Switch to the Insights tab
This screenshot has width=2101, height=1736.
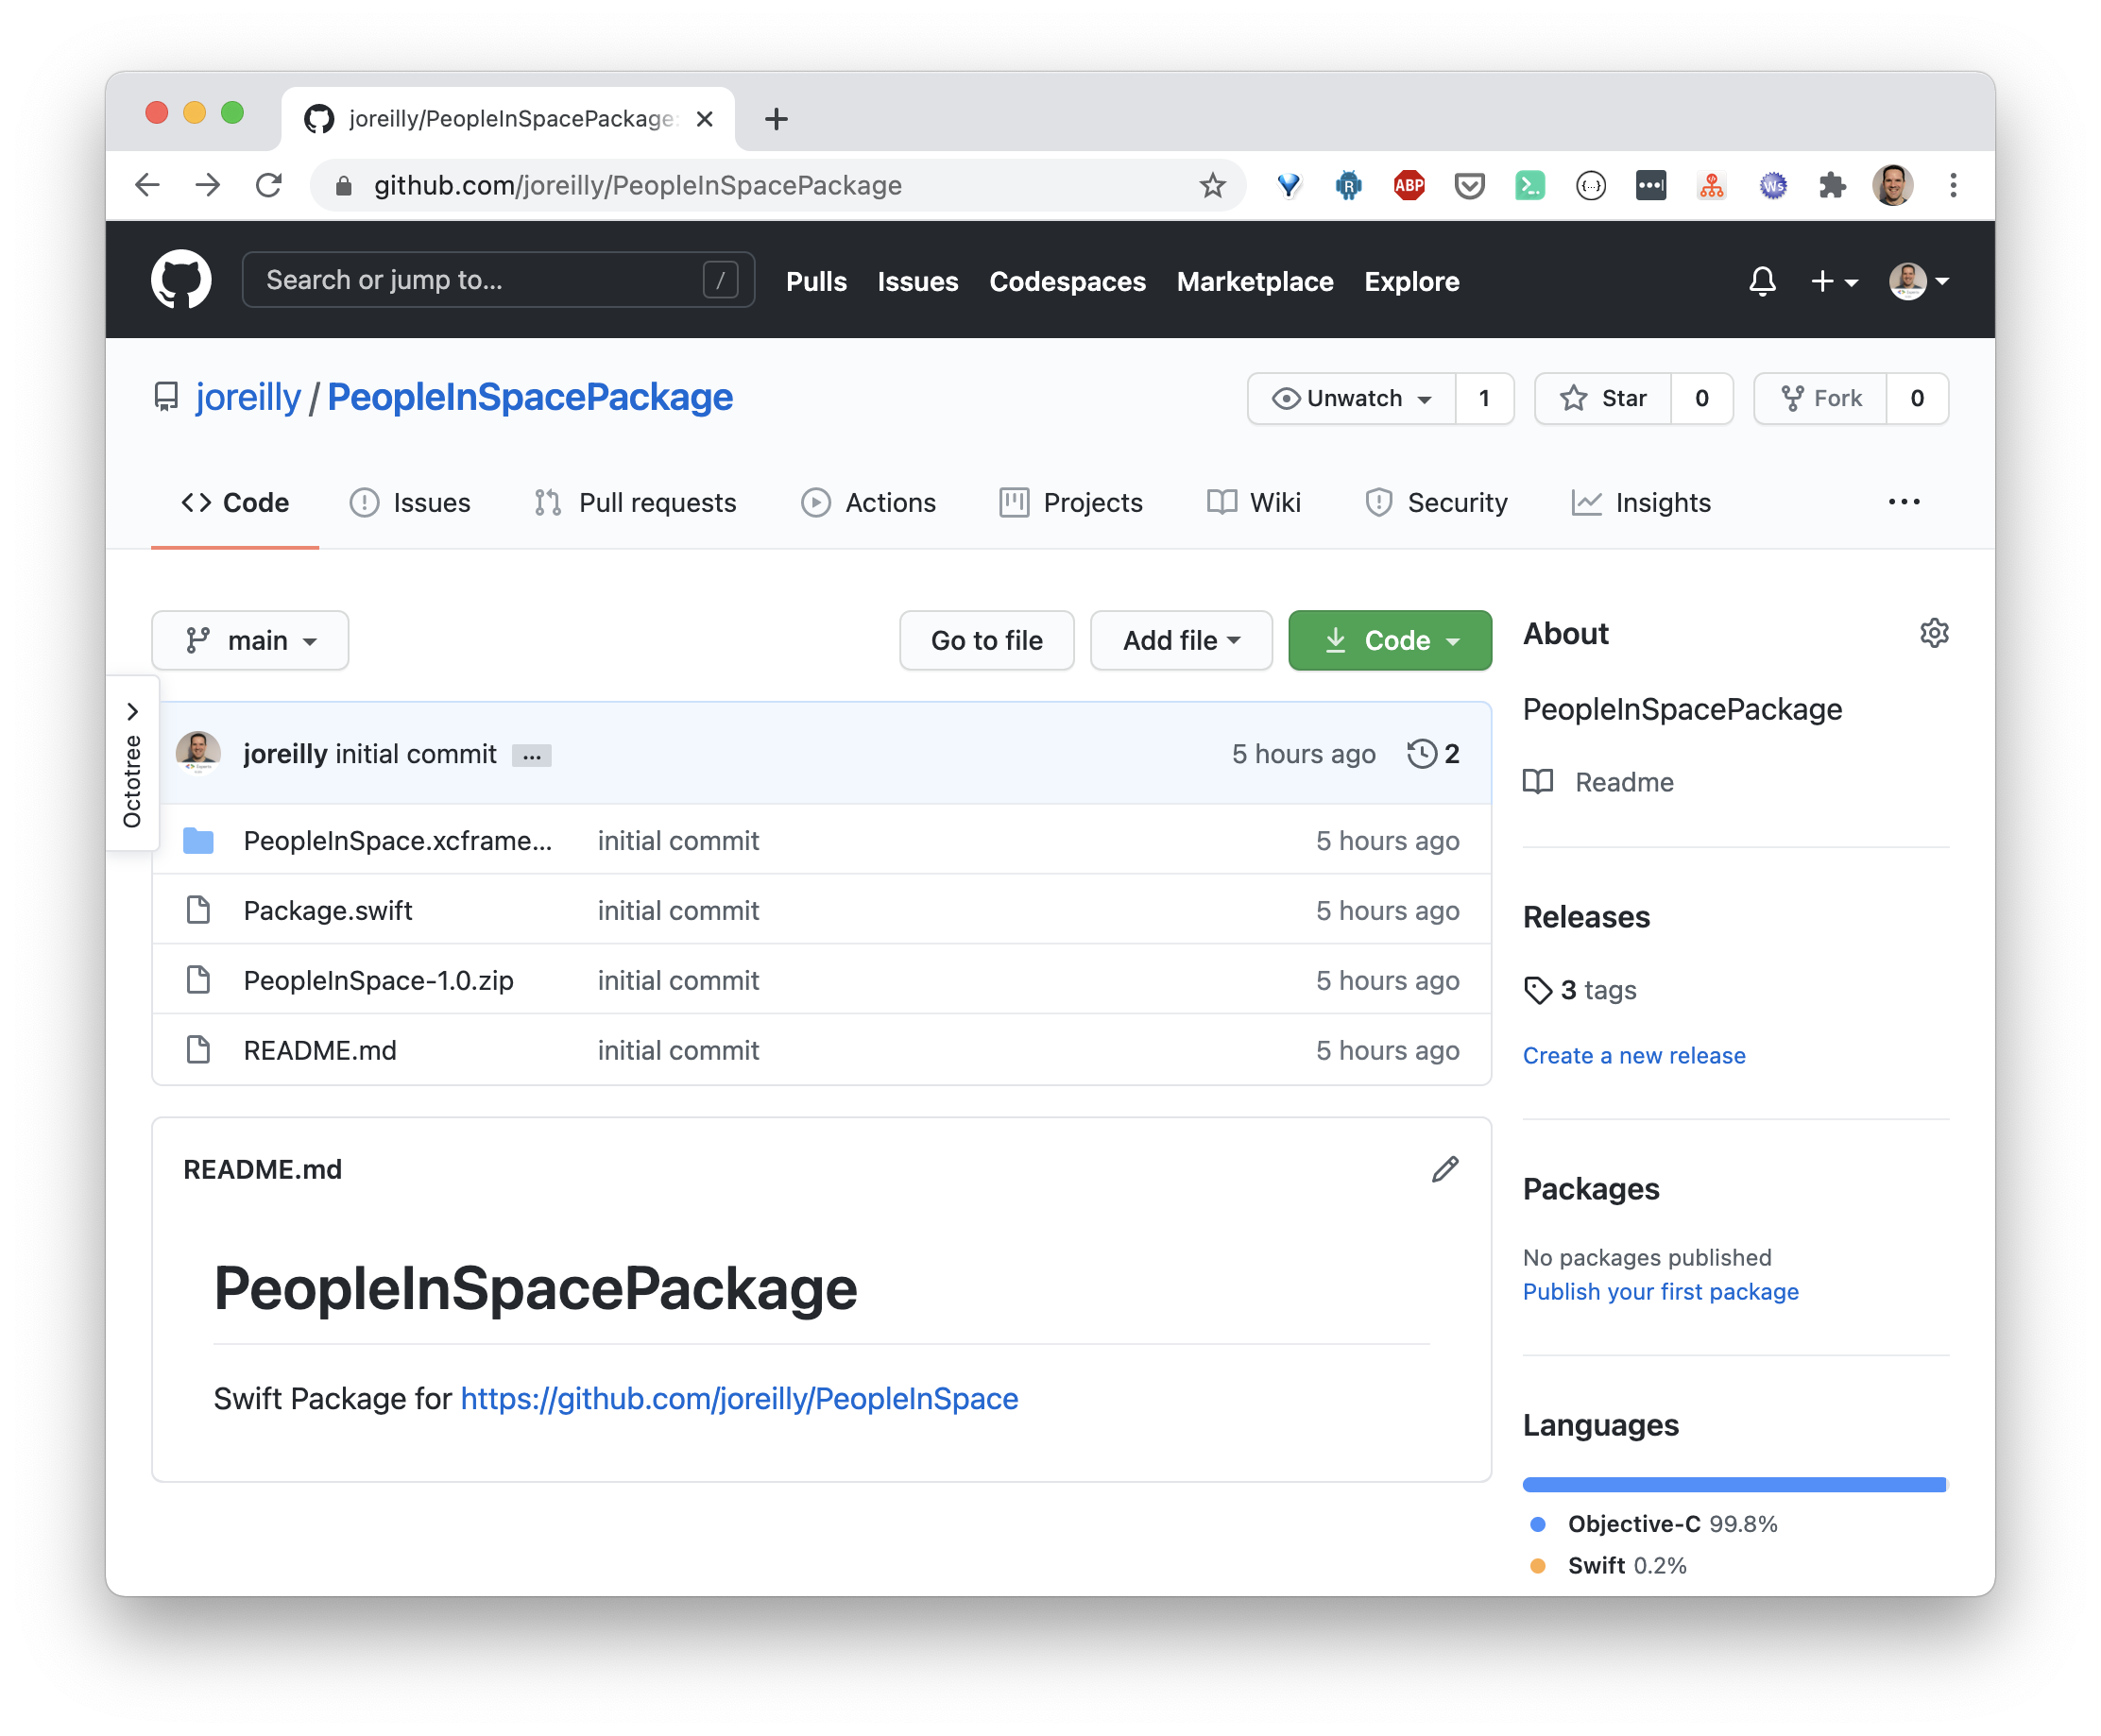click(x=1641, y=502)
